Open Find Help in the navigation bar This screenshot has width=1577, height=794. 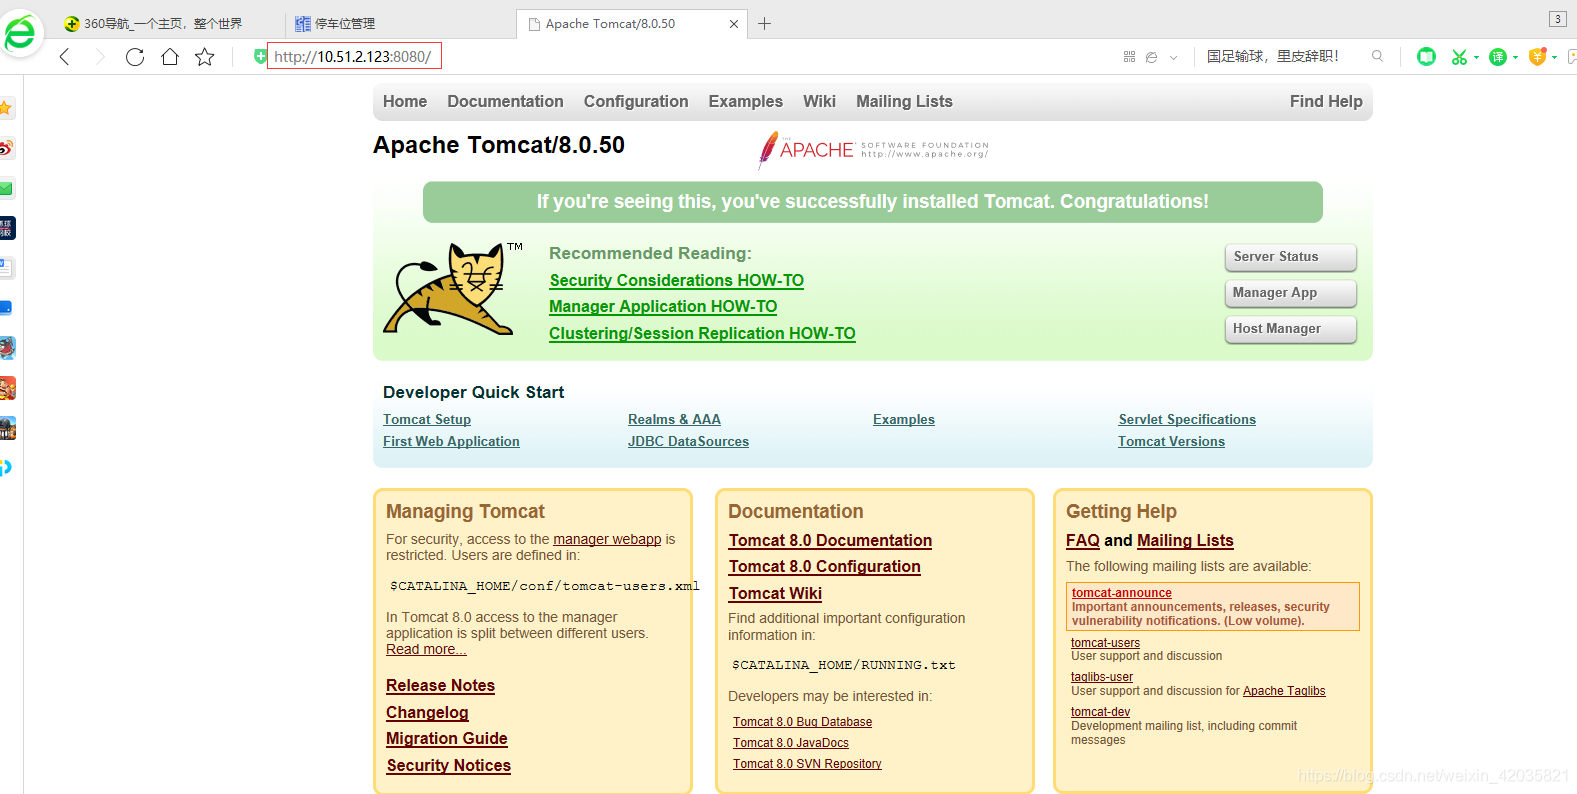1326,101
